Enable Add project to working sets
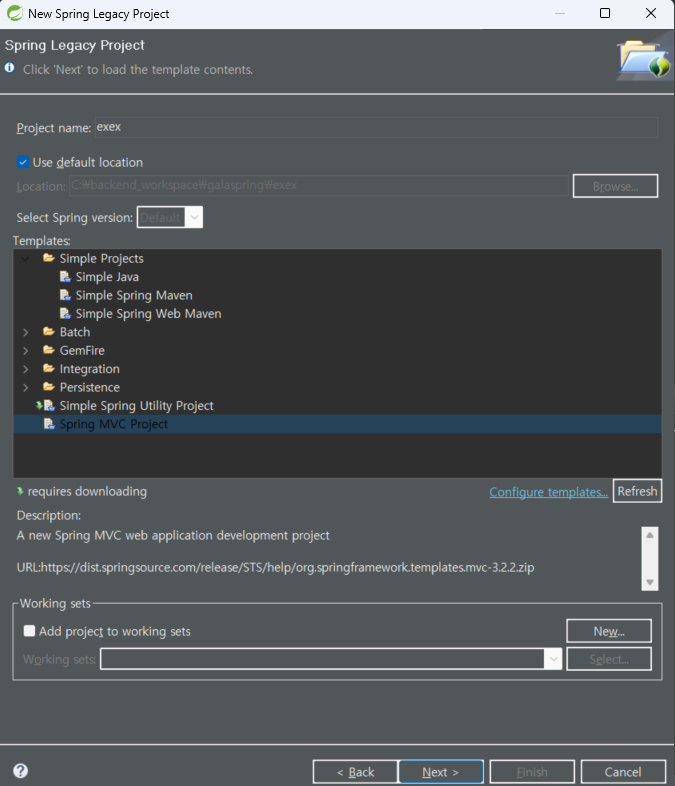 click(x=30, y=631)
